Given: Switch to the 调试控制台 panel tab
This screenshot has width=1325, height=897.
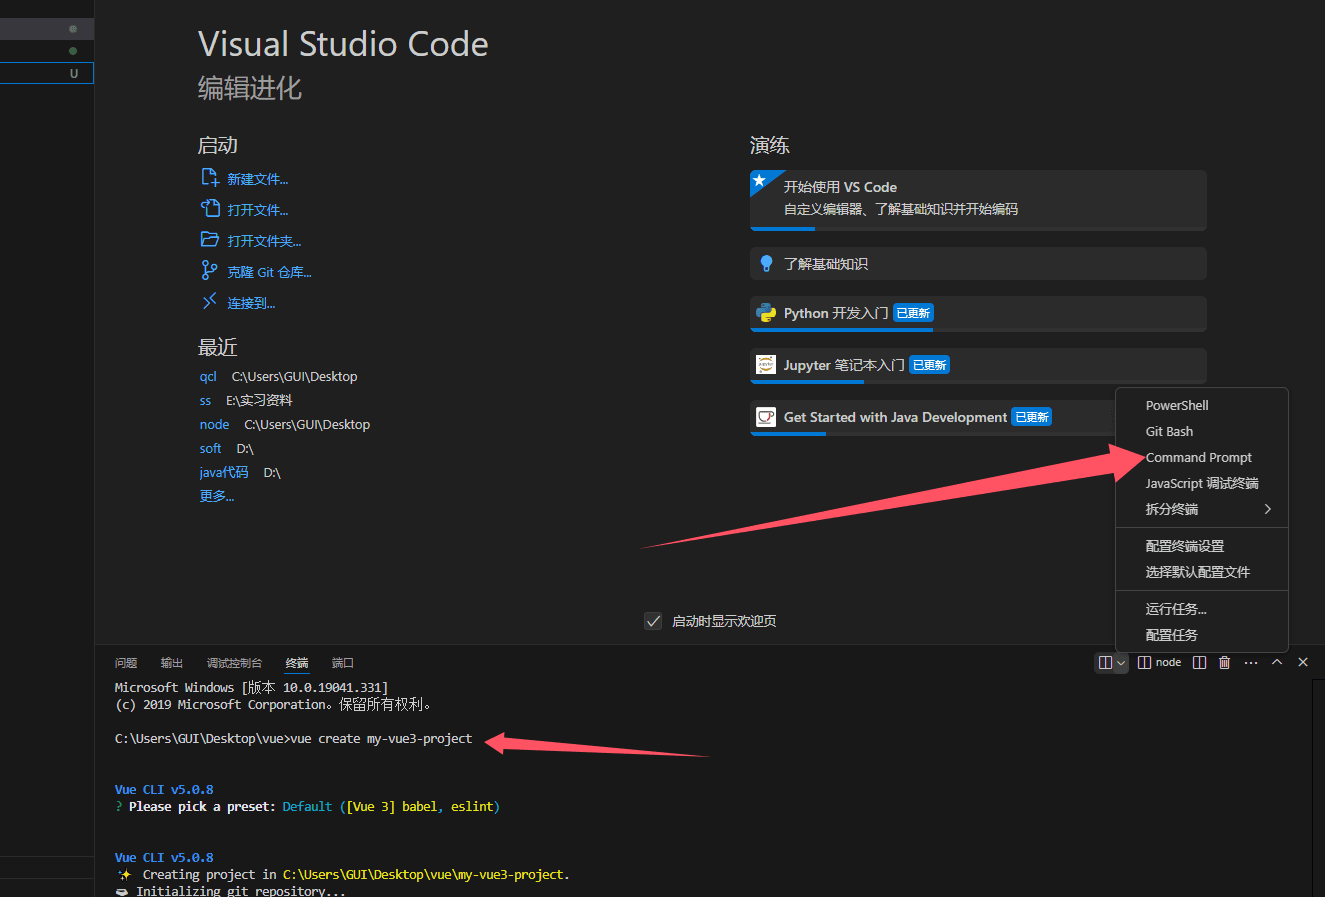Looking at the screenshot, I should point(234,663).
